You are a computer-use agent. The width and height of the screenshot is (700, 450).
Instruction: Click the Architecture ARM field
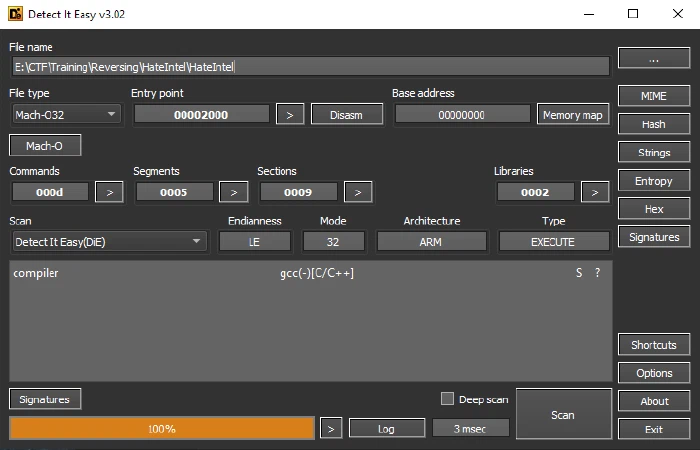click(x=432, y=242)
